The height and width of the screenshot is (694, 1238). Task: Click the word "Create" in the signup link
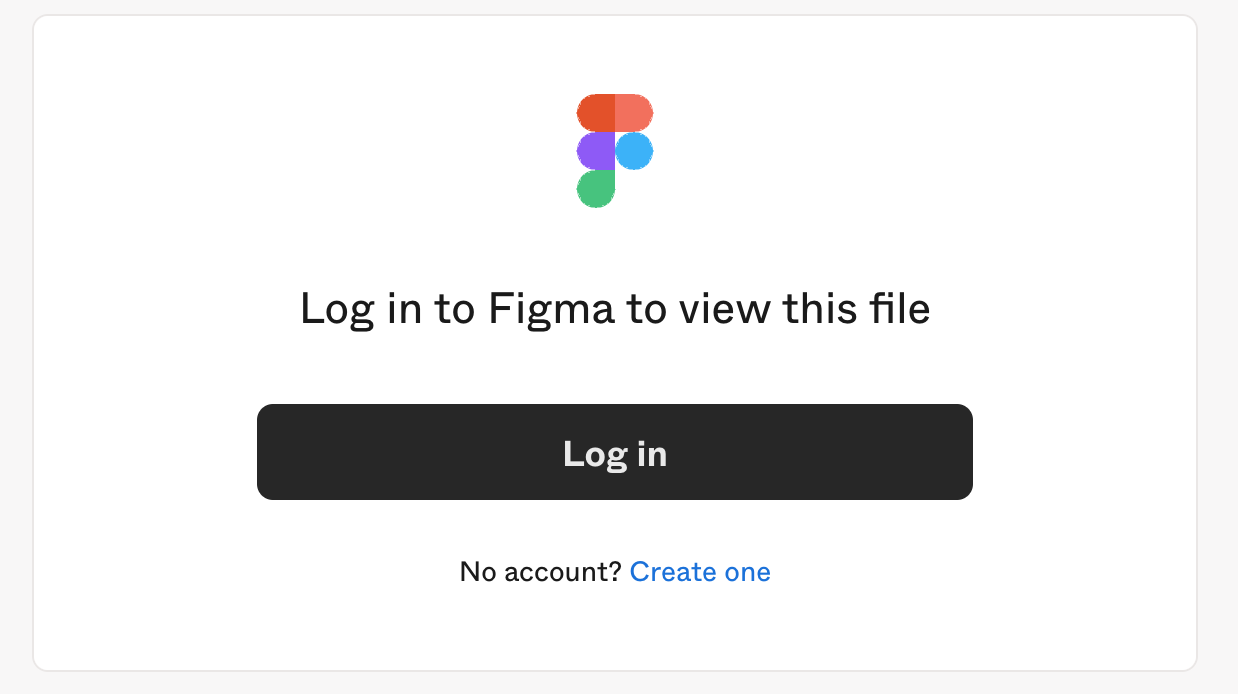pos(673,572)
